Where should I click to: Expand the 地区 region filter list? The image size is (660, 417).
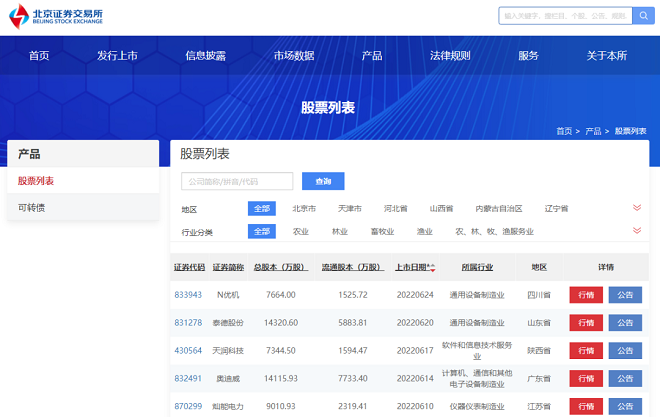(636, 208)
